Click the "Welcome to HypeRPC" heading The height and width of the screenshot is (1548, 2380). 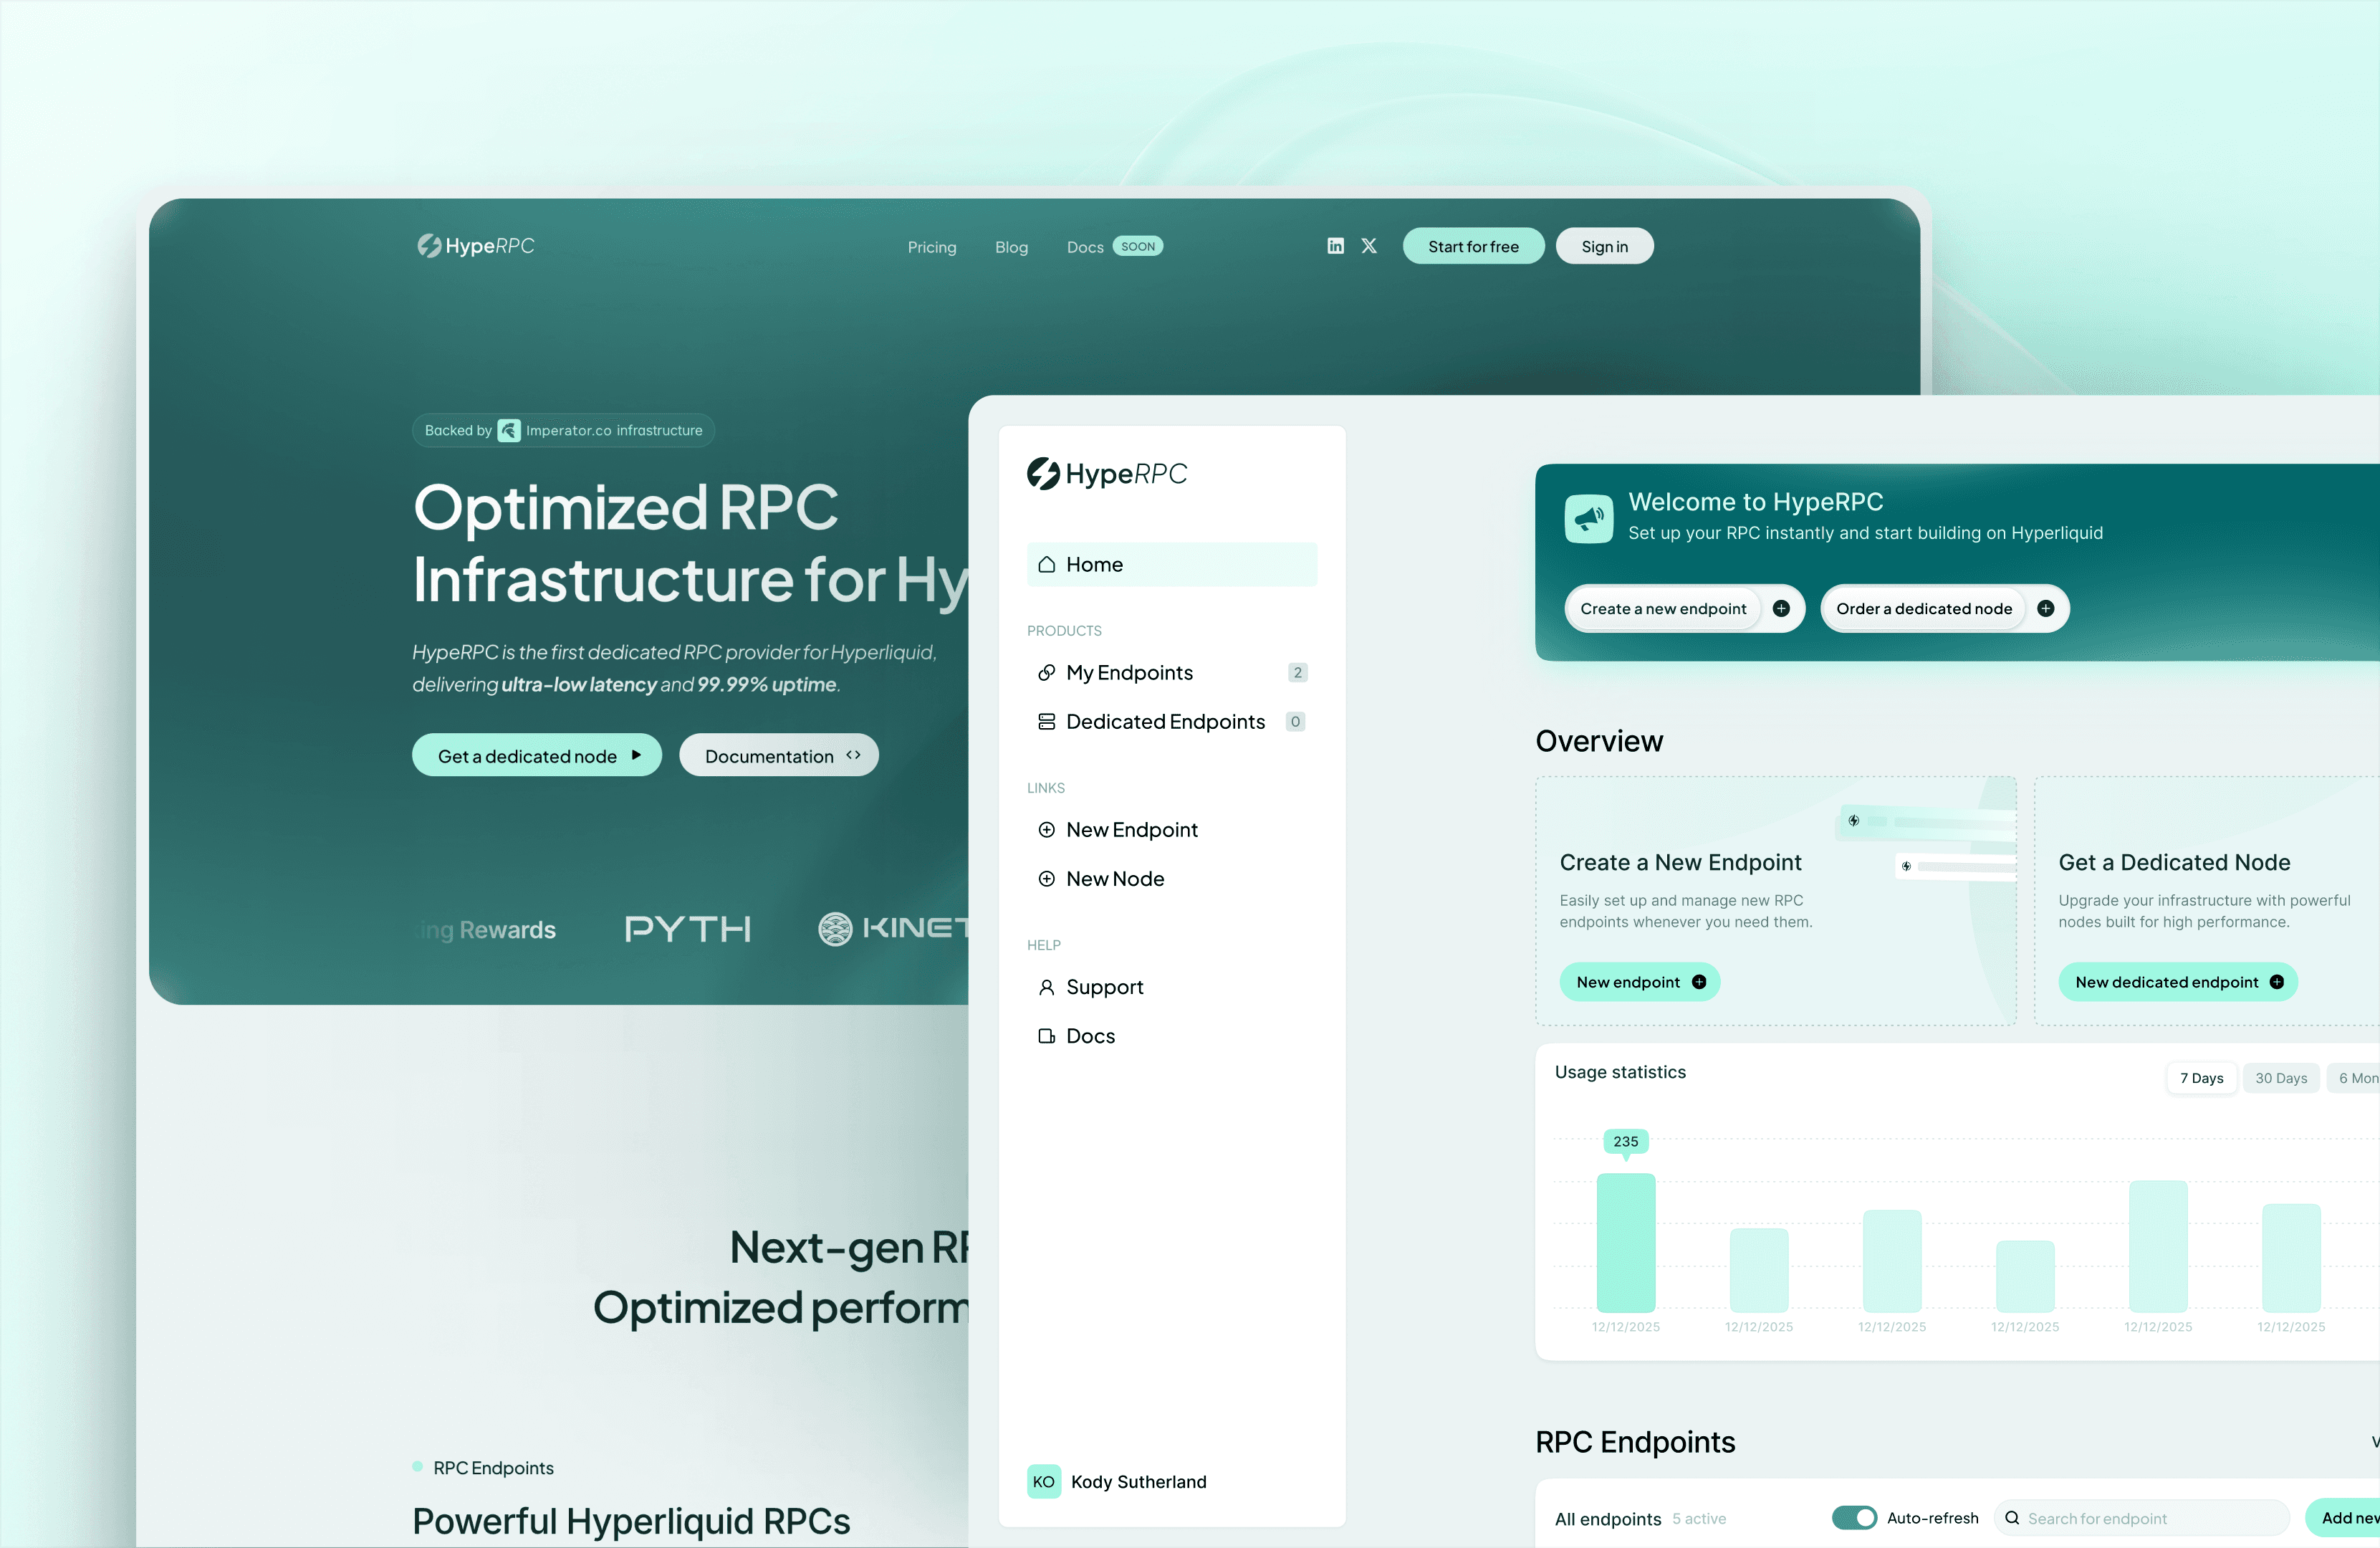[x=1756, y=502]
